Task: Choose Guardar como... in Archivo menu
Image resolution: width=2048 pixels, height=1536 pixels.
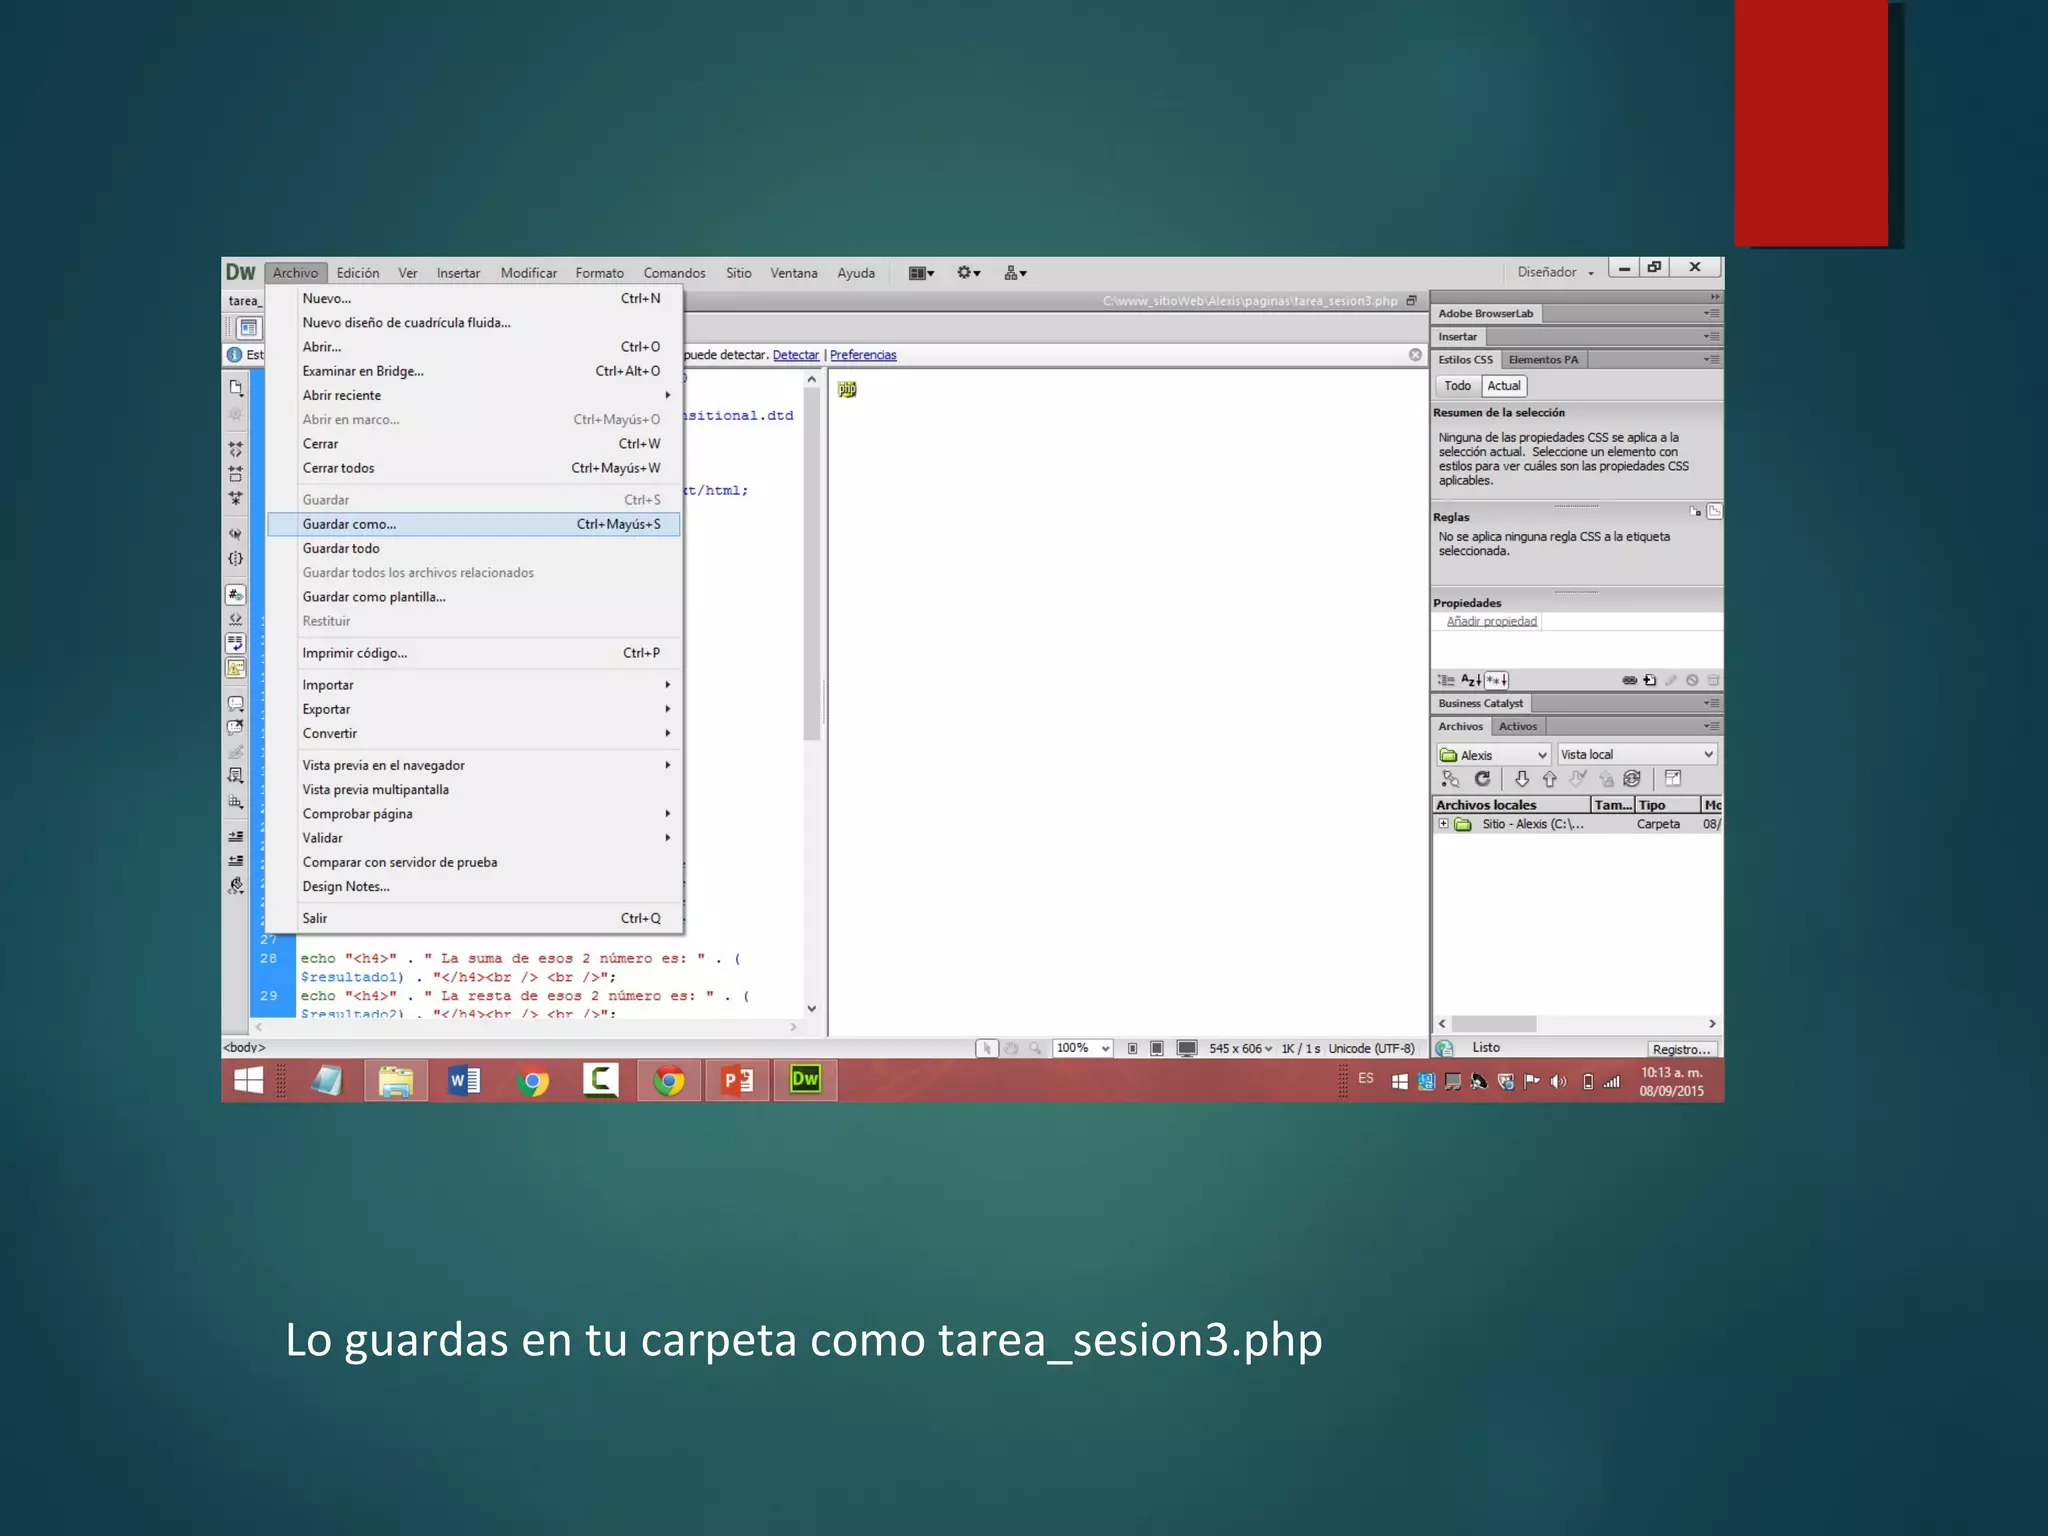Action: 474,524
